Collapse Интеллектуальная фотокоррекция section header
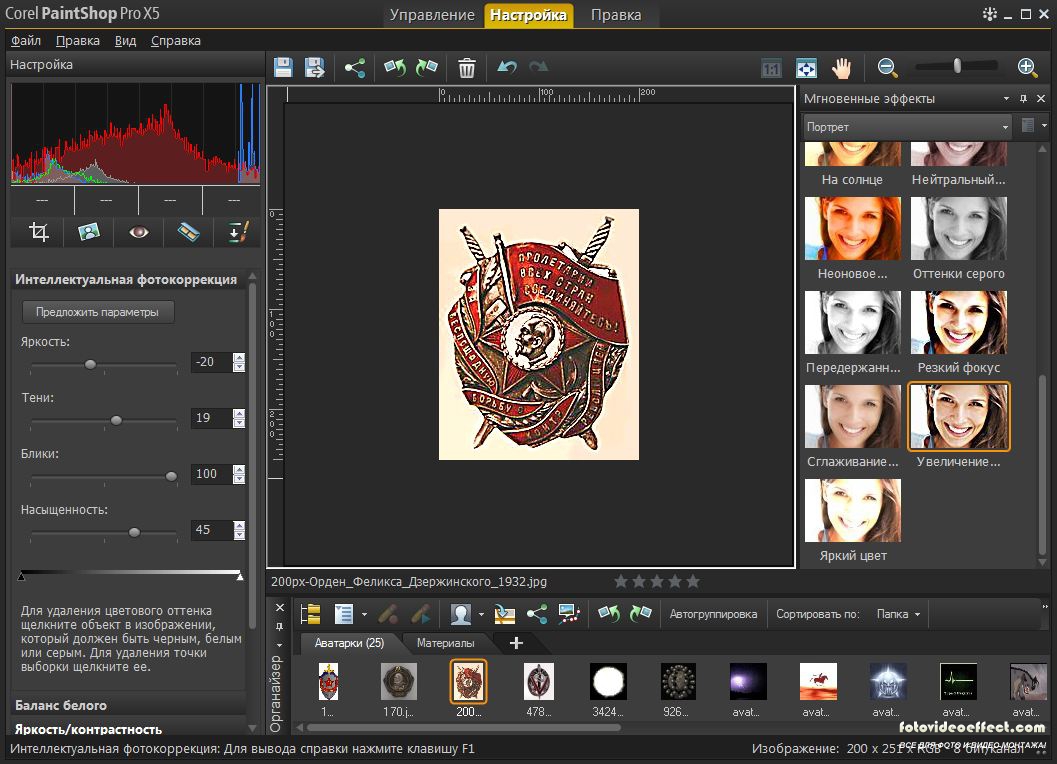This screenshot has height=764, width=1057. click(x=126, y=280)
